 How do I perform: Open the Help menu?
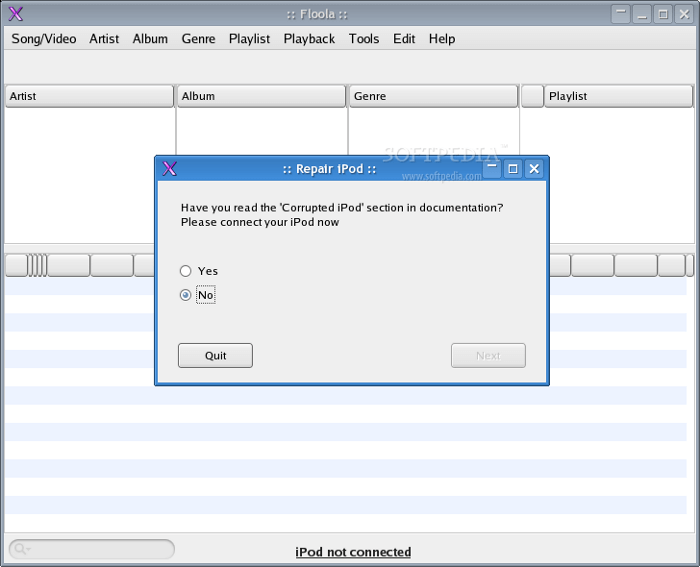pos(442,39)
